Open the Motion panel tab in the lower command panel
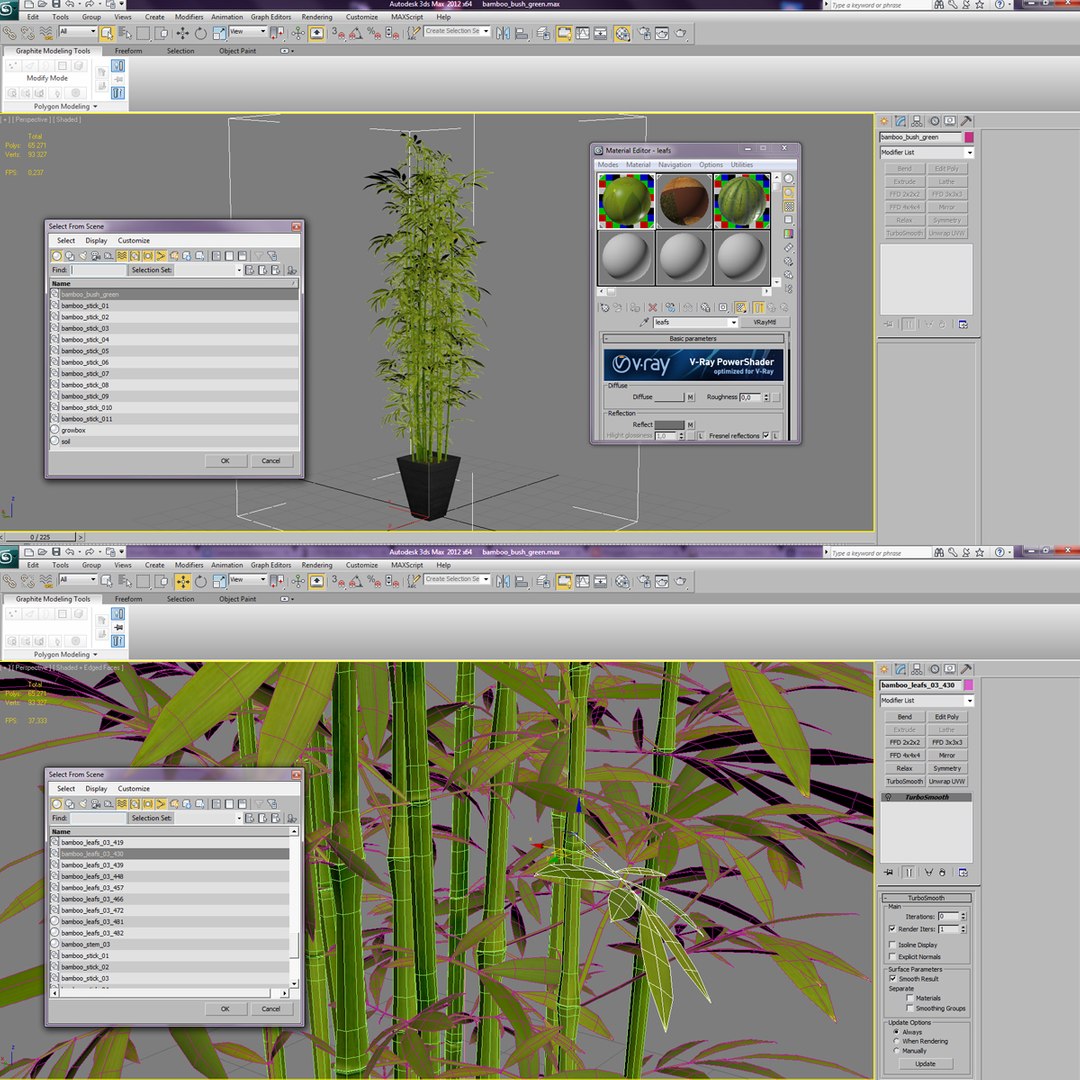The height and width of the screenshot is (1080, 1080). click(x=934, y=669)
